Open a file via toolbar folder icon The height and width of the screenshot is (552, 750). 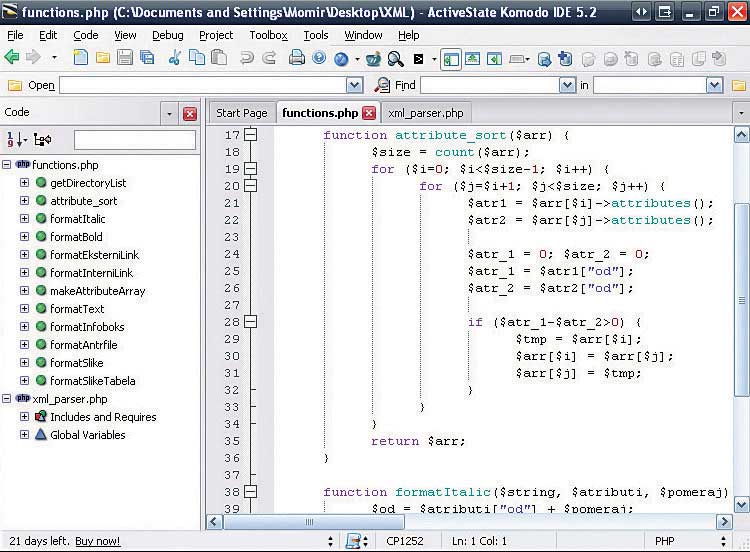(x=103, y=58)
